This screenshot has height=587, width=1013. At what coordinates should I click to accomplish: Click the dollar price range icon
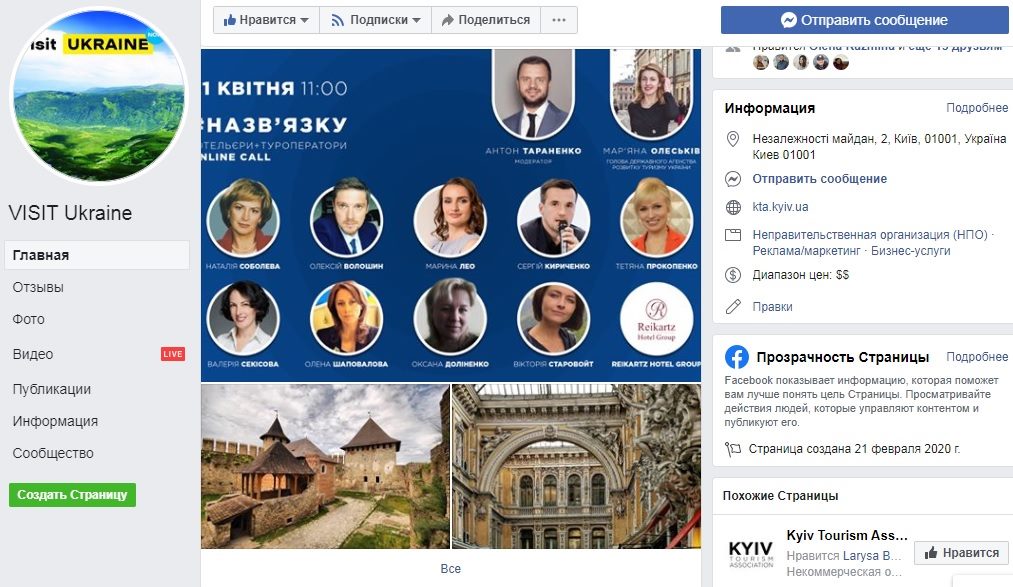pos(733,275)
